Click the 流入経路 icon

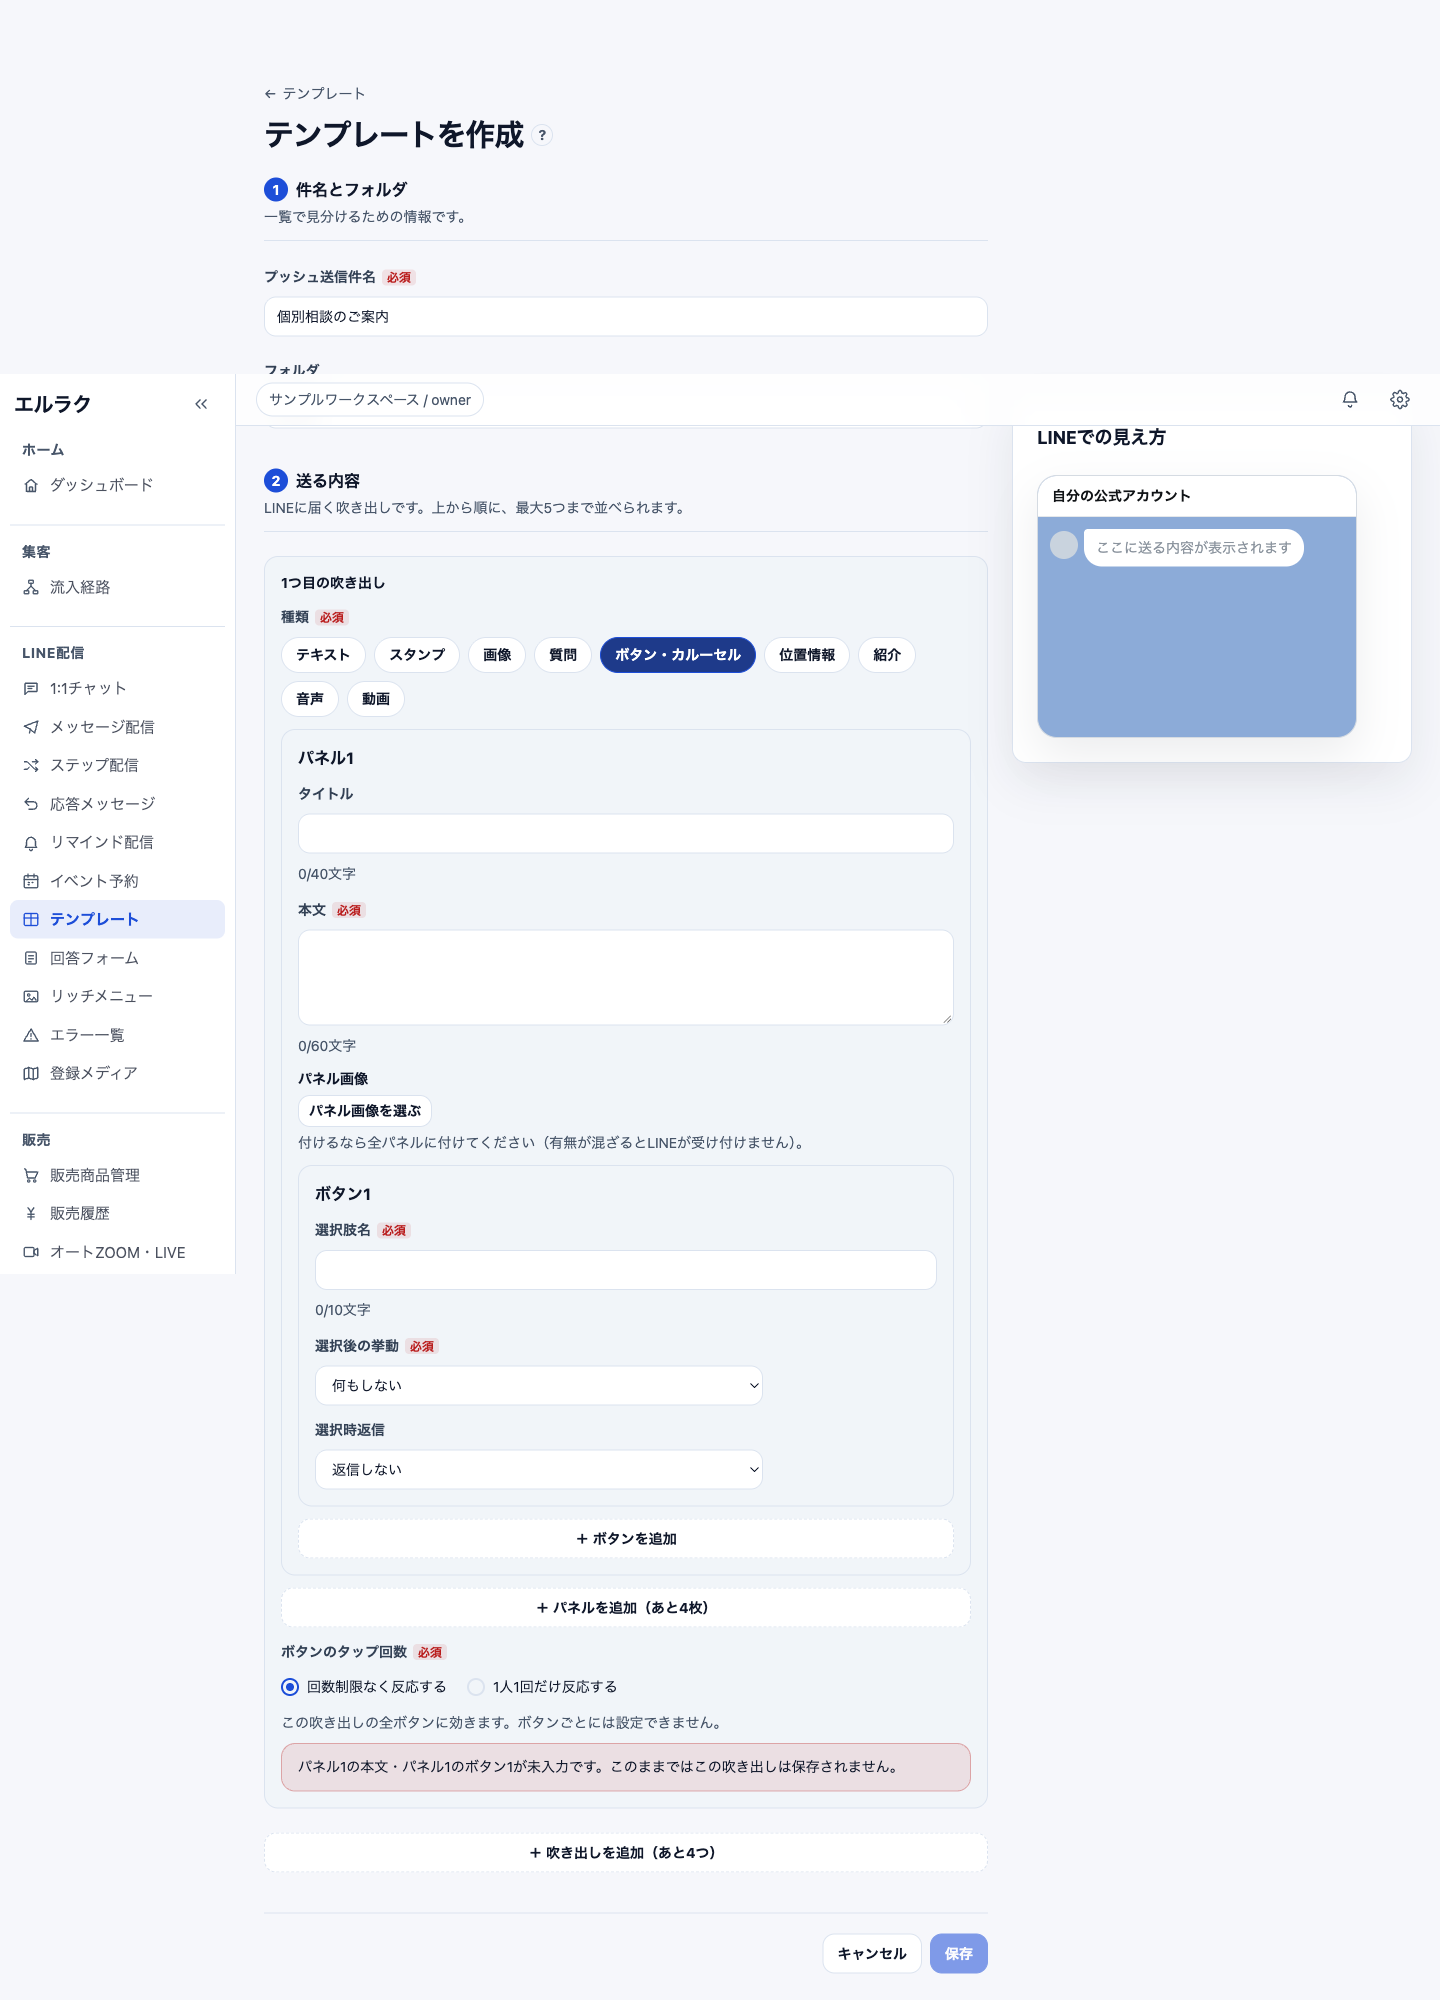(31, 587)
